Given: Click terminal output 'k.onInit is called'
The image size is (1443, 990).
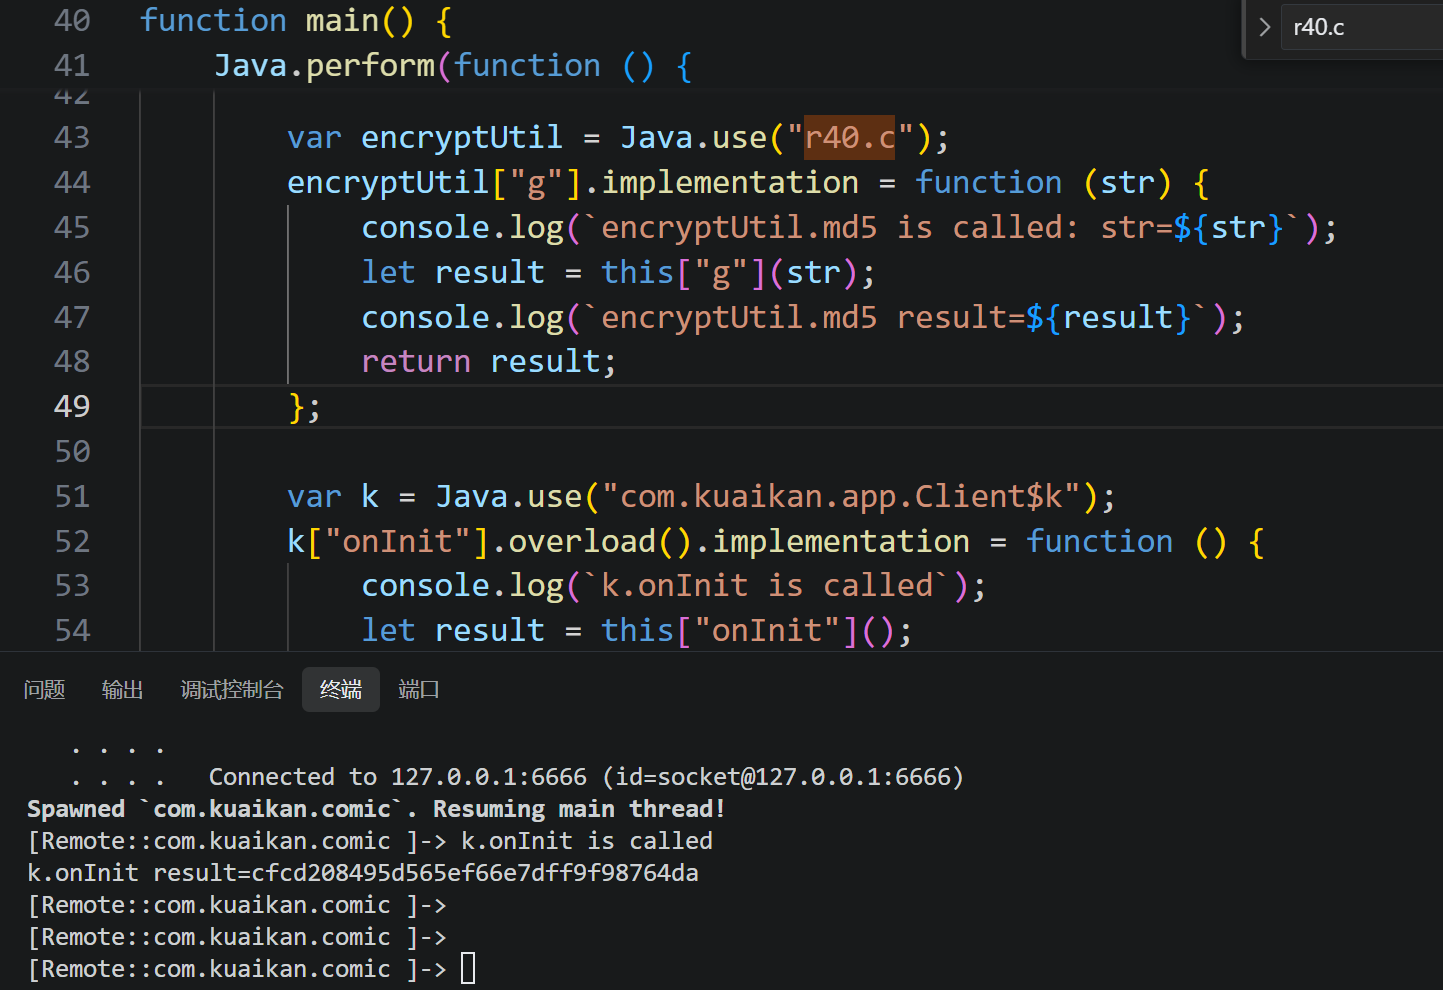Looking at the screenshot, I should 587,841.
